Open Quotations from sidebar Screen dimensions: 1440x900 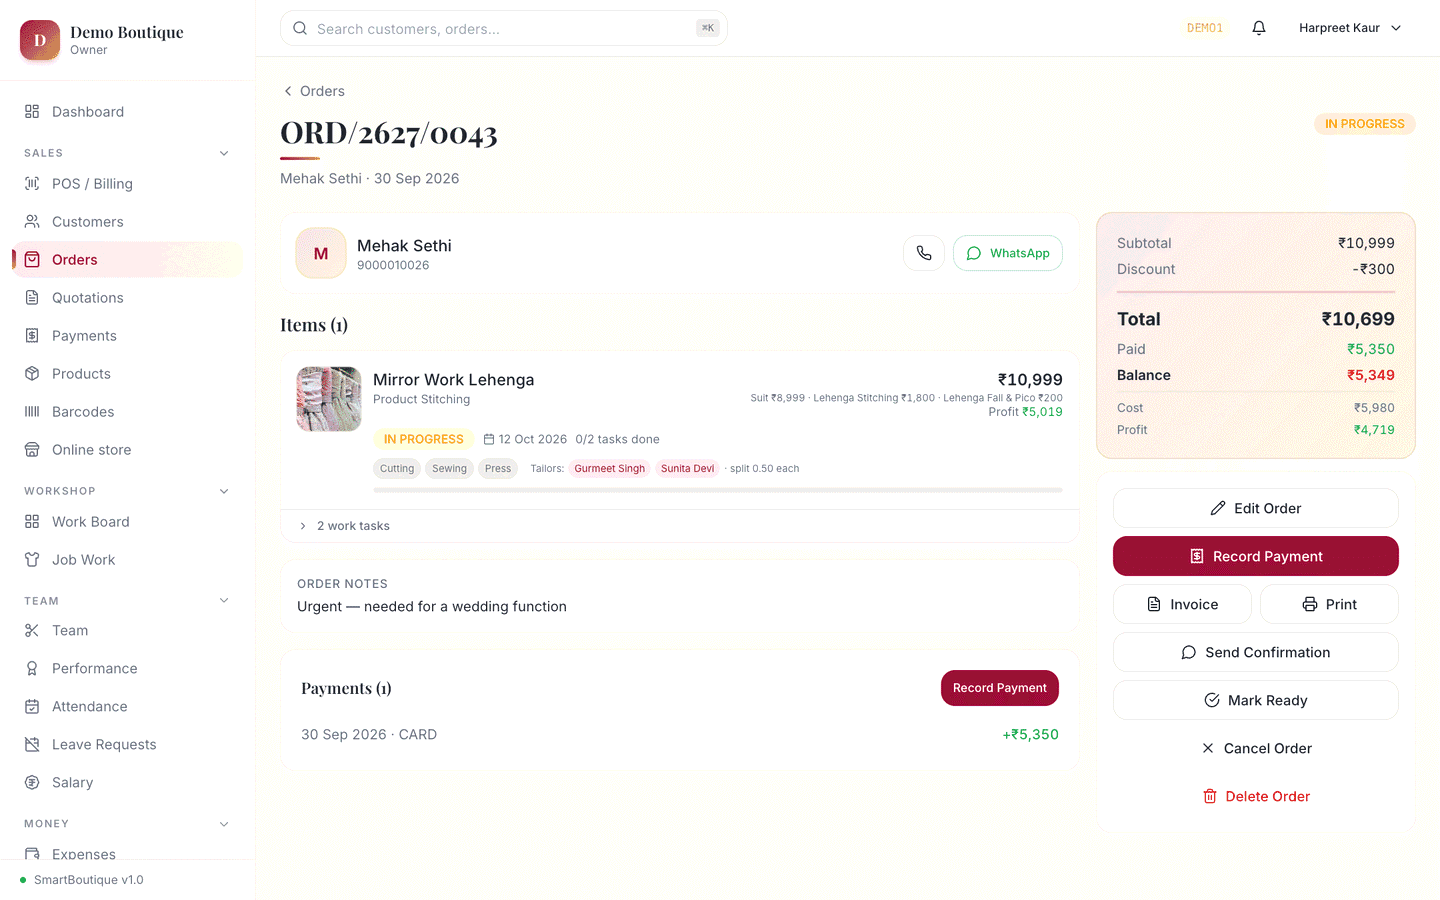[x=127, y=298]
